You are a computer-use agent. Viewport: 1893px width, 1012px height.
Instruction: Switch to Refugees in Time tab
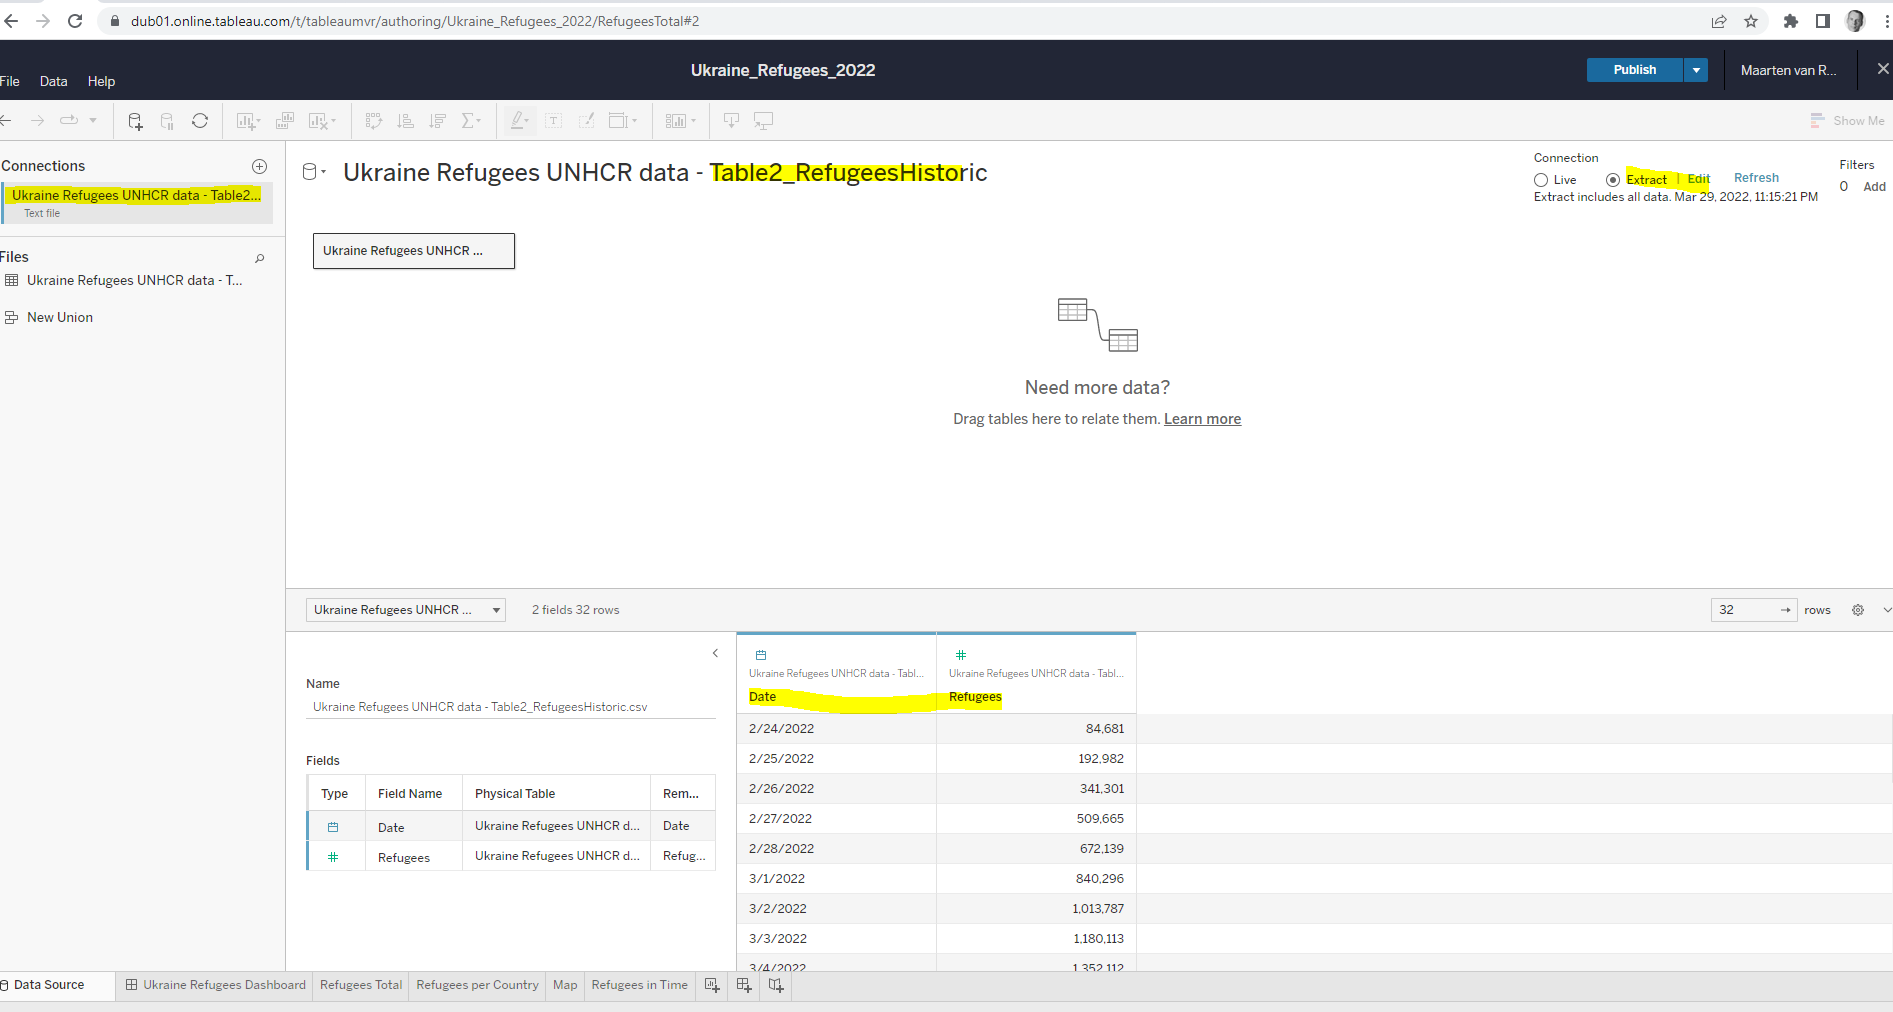tap(639, 985)
